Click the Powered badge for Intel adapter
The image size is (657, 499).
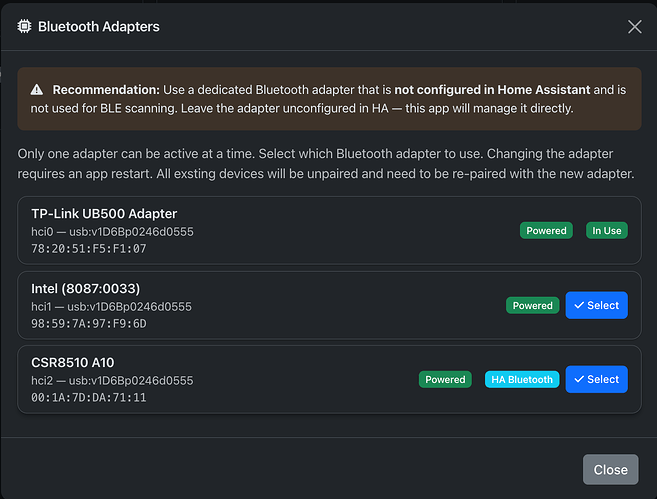(532, 306)
